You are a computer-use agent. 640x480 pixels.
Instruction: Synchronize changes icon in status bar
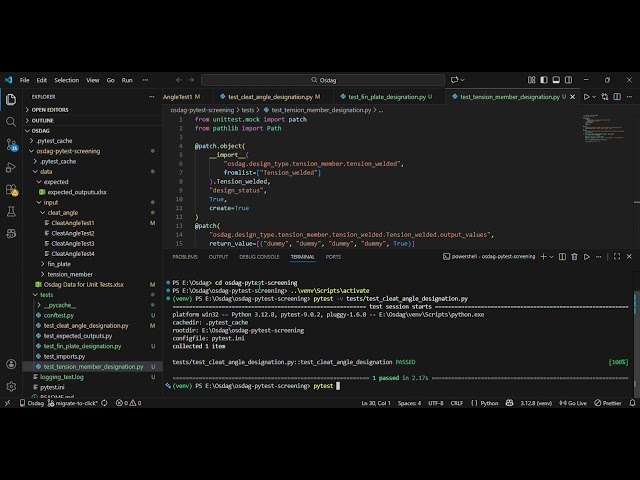[104, 403]
